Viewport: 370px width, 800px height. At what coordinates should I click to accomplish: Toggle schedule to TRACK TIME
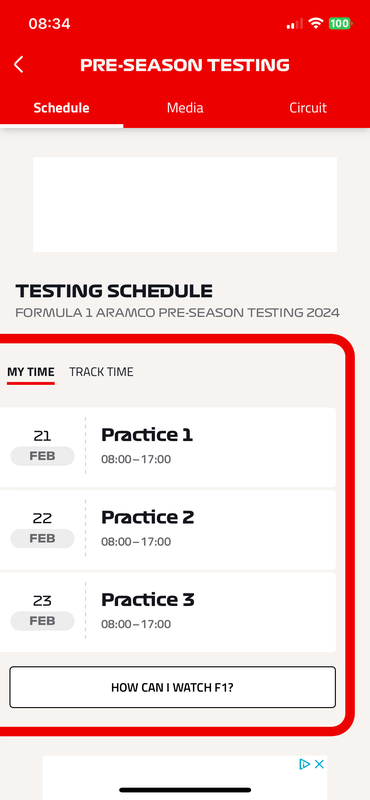pos(101,372)
